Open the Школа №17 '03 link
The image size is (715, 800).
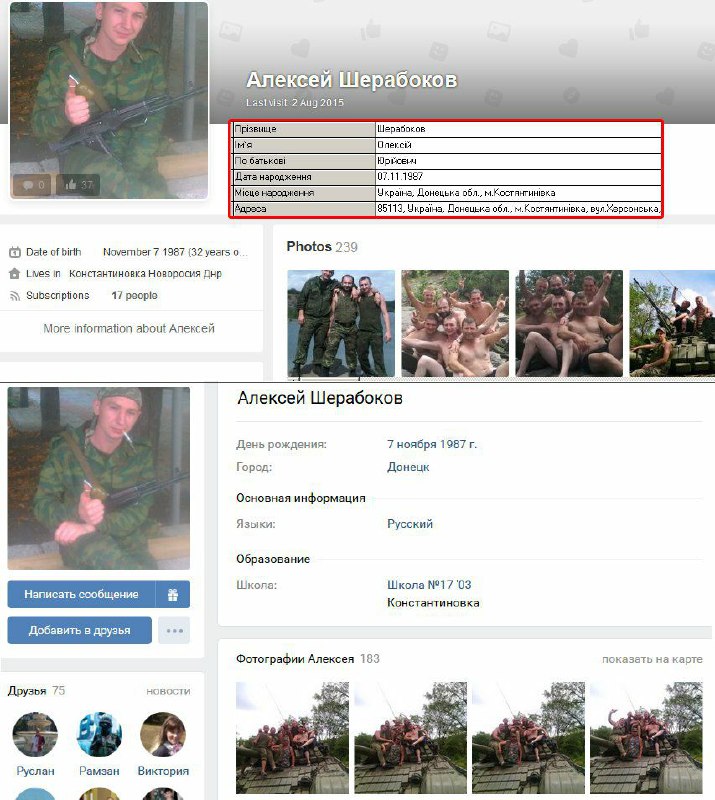430,585
